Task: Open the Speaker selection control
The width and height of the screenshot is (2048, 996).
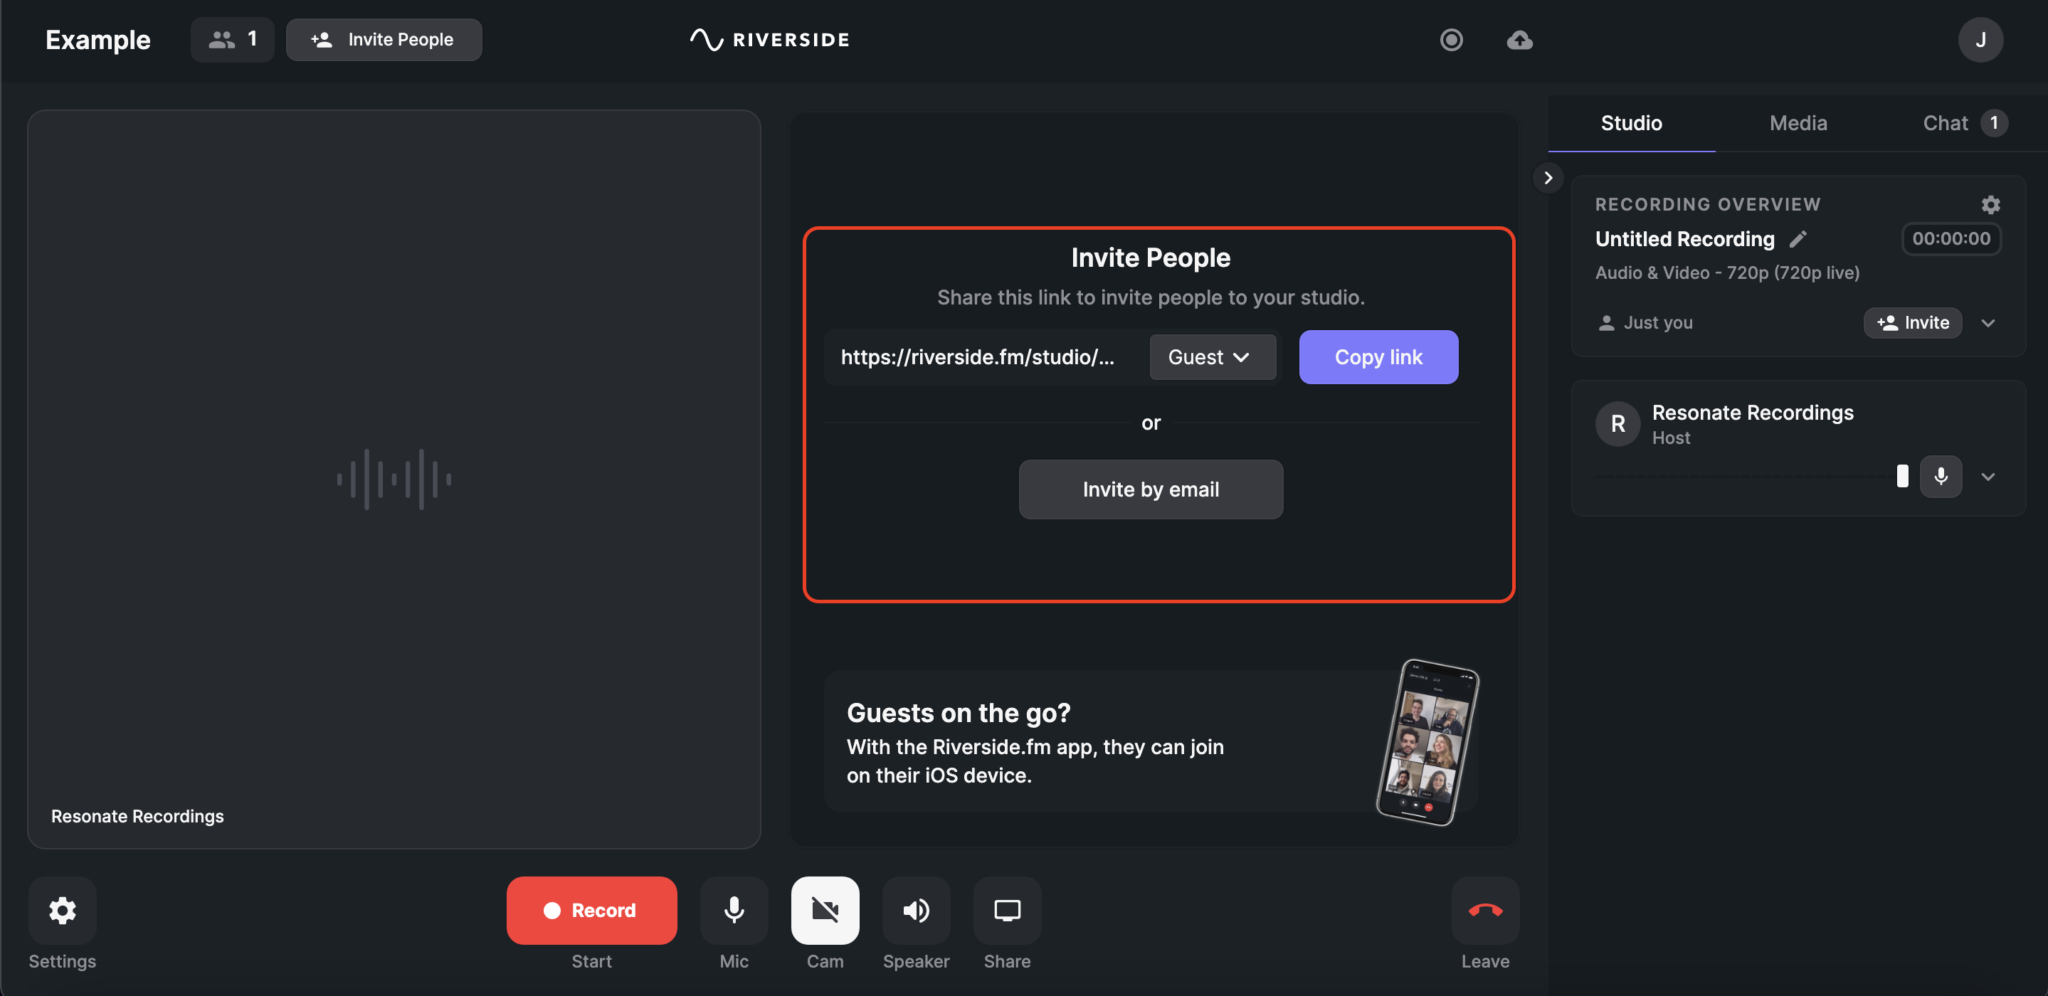Action: coord(916,910)
